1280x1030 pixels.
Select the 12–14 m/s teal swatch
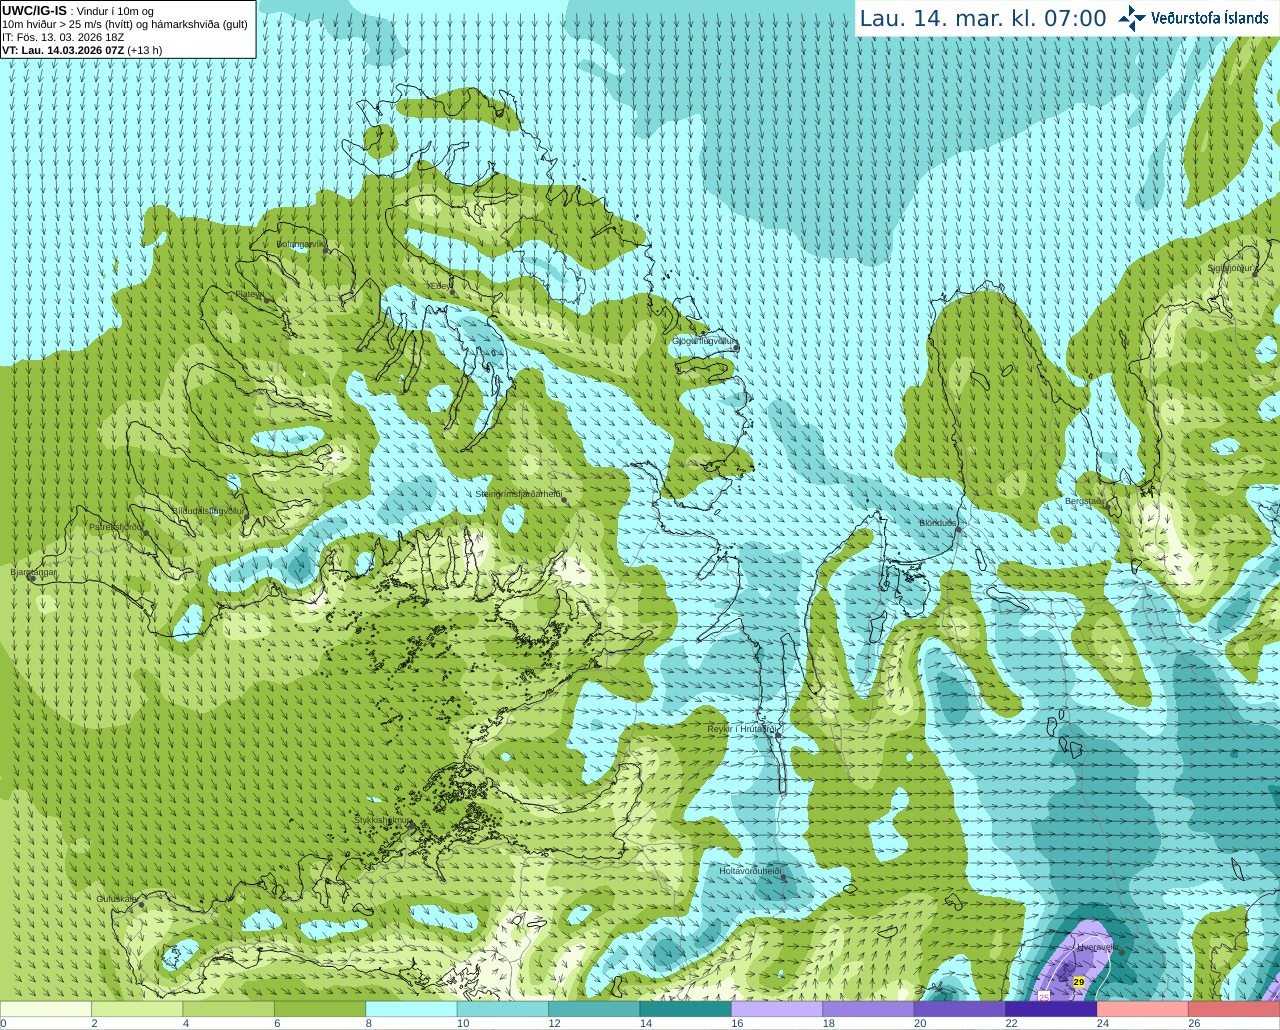point(594,1009)
